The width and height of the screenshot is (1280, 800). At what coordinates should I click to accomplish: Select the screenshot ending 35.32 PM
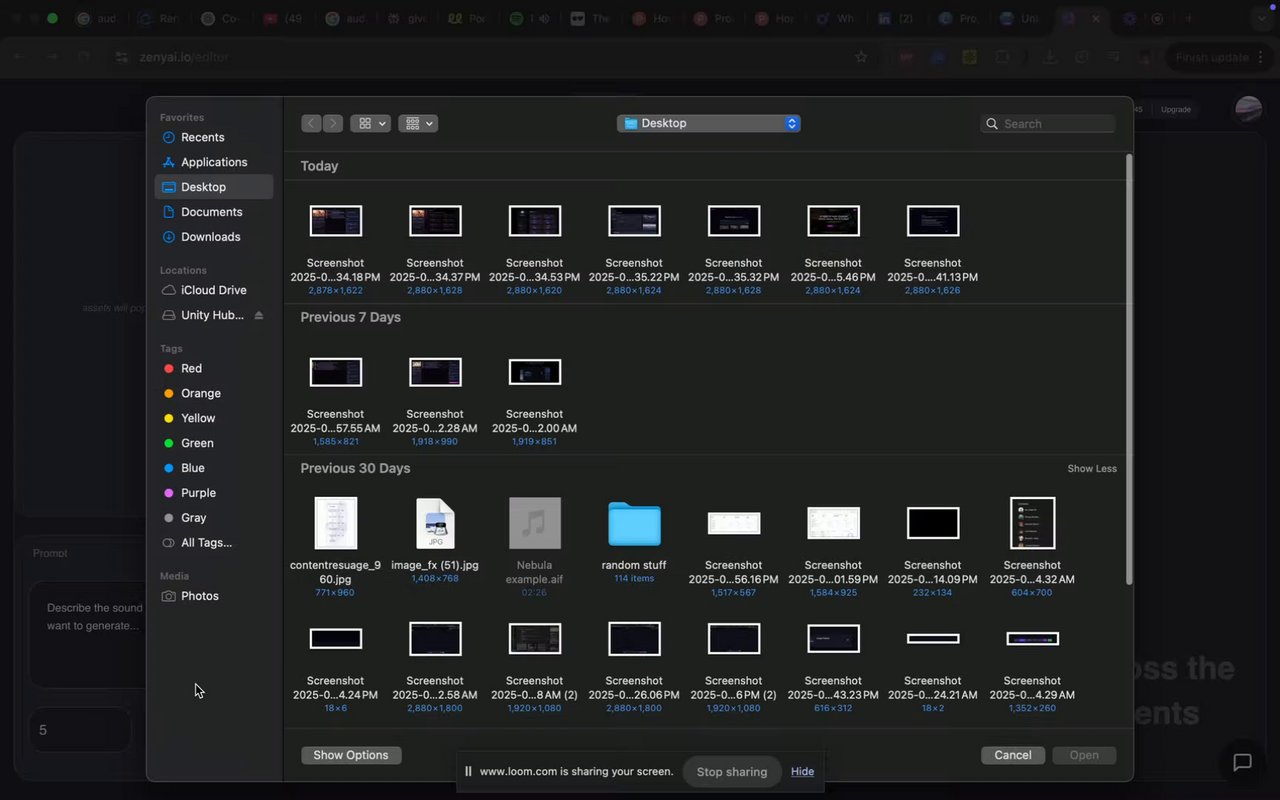pos(734,221)
